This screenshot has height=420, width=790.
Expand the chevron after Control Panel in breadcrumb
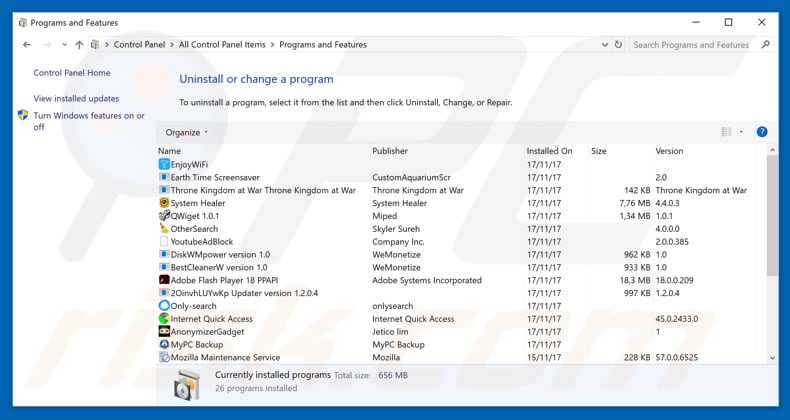pos(172,44)
